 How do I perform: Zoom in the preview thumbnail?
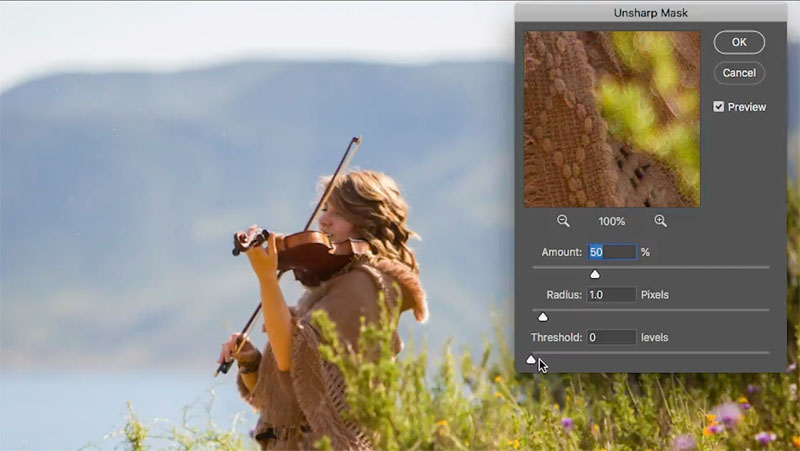660,221
